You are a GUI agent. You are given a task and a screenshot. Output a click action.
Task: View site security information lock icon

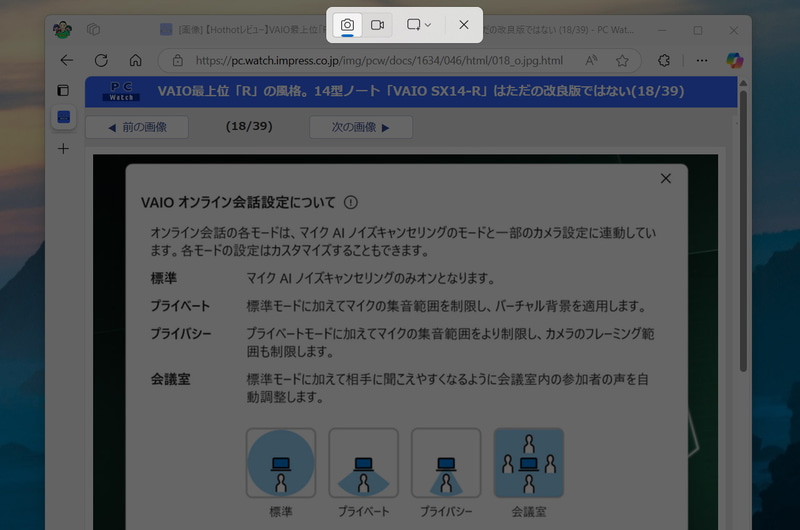pos(178,61)
